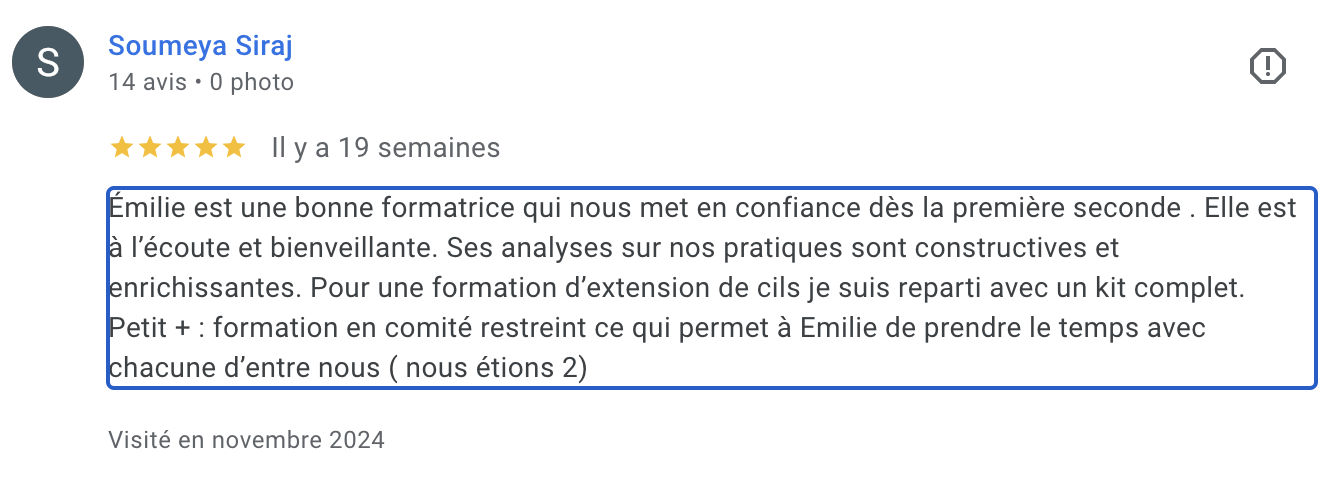Click the "Visité en novembre 2024" label
This screenshot has width=1328, height=490.
pyautogui.click(x=246, y=439)
